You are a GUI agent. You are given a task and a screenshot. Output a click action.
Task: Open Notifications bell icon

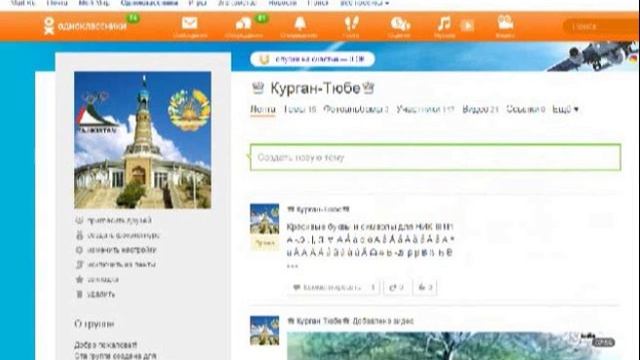(x=300, y=24)
